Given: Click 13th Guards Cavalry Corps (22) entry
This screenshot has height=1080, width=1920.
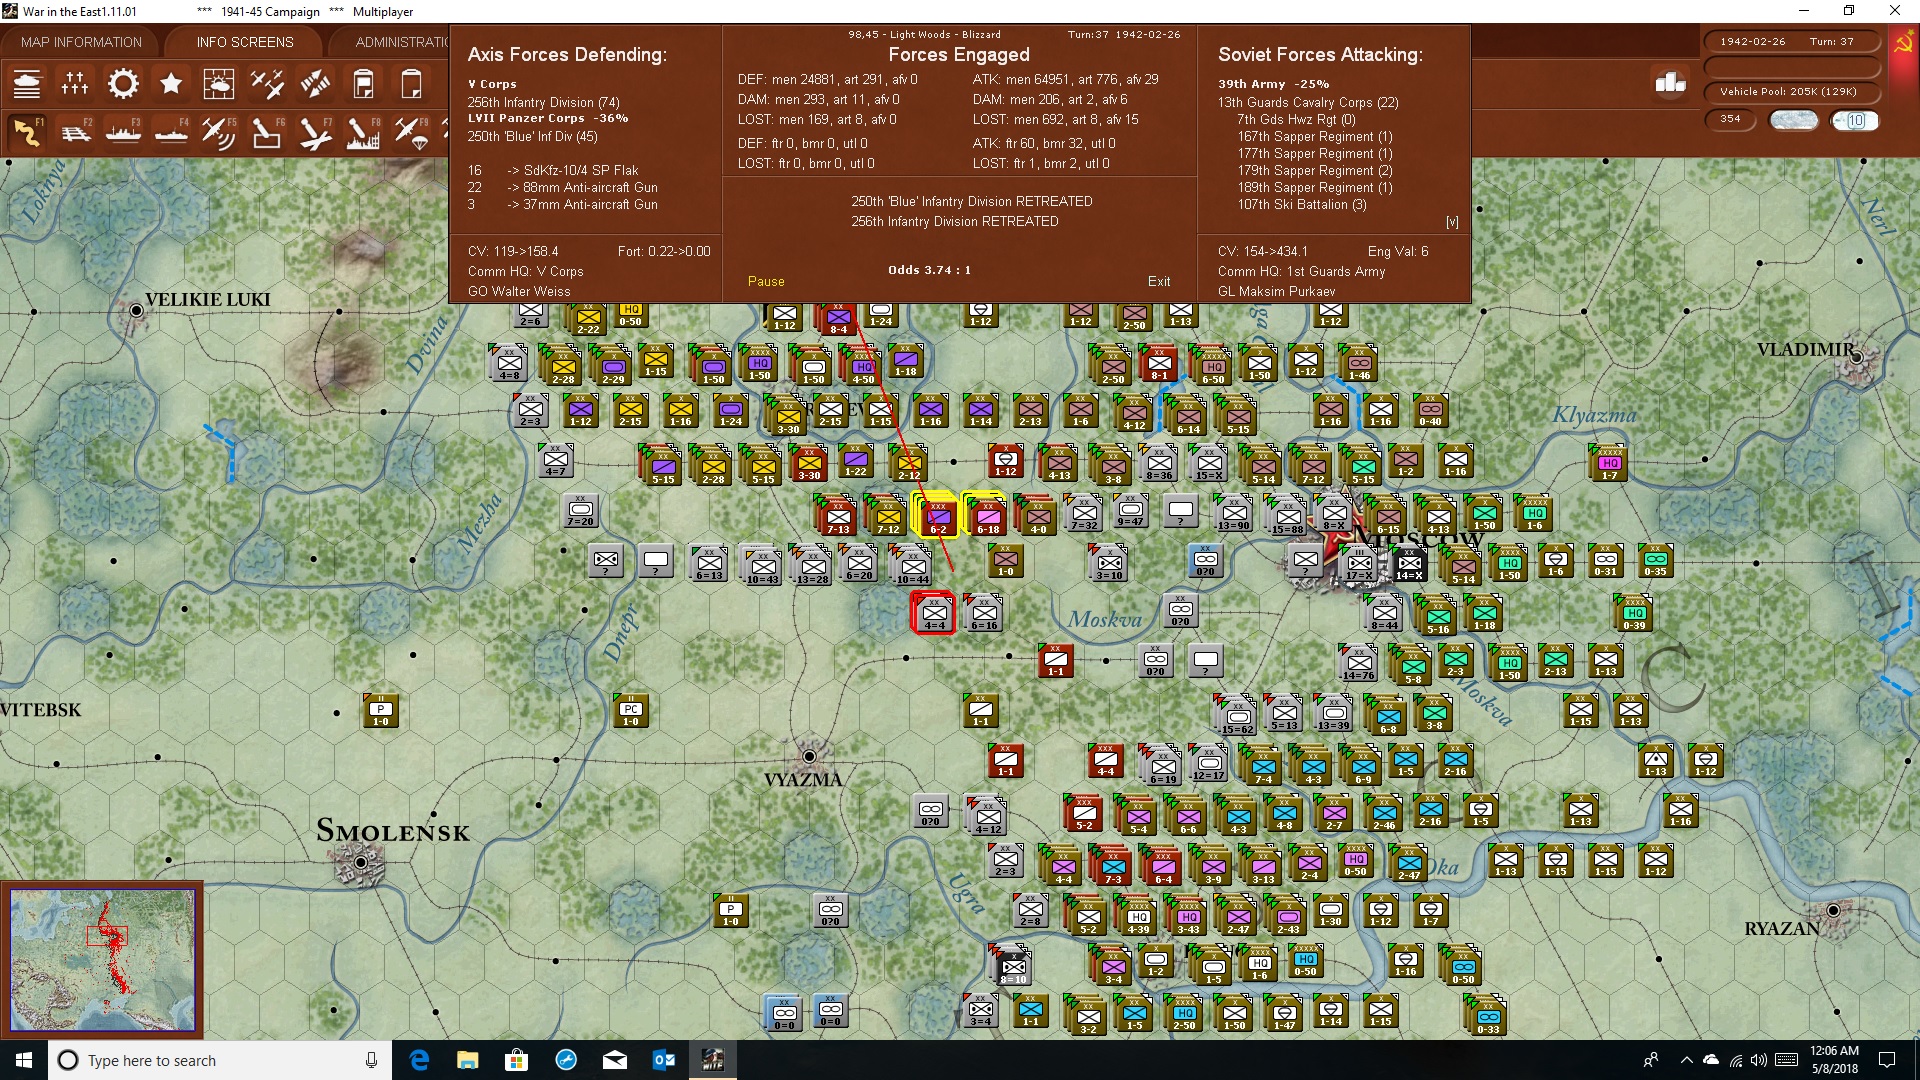Looking at the screenshot, I should point(1308,102).
